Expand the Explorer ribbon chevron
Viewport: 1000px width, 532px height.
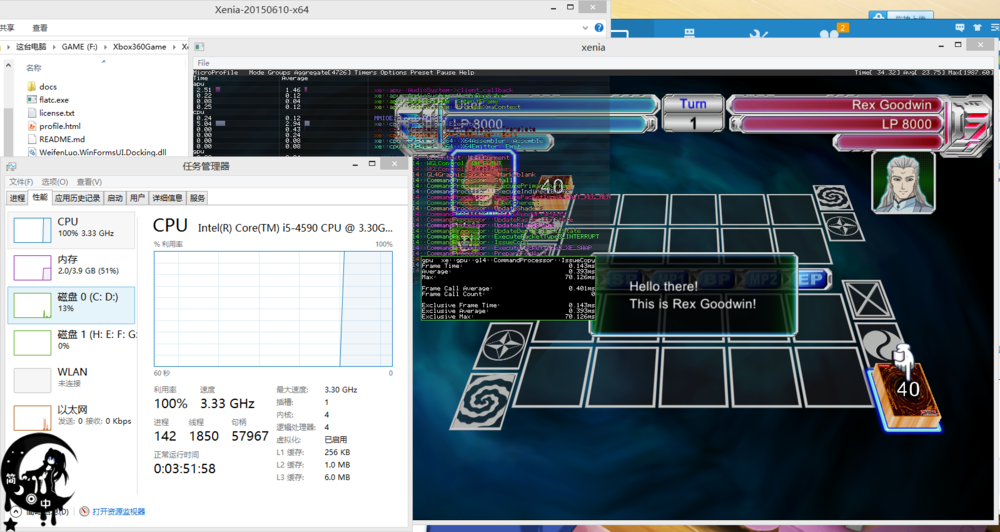pyautogui.click(x=585, y=28)
